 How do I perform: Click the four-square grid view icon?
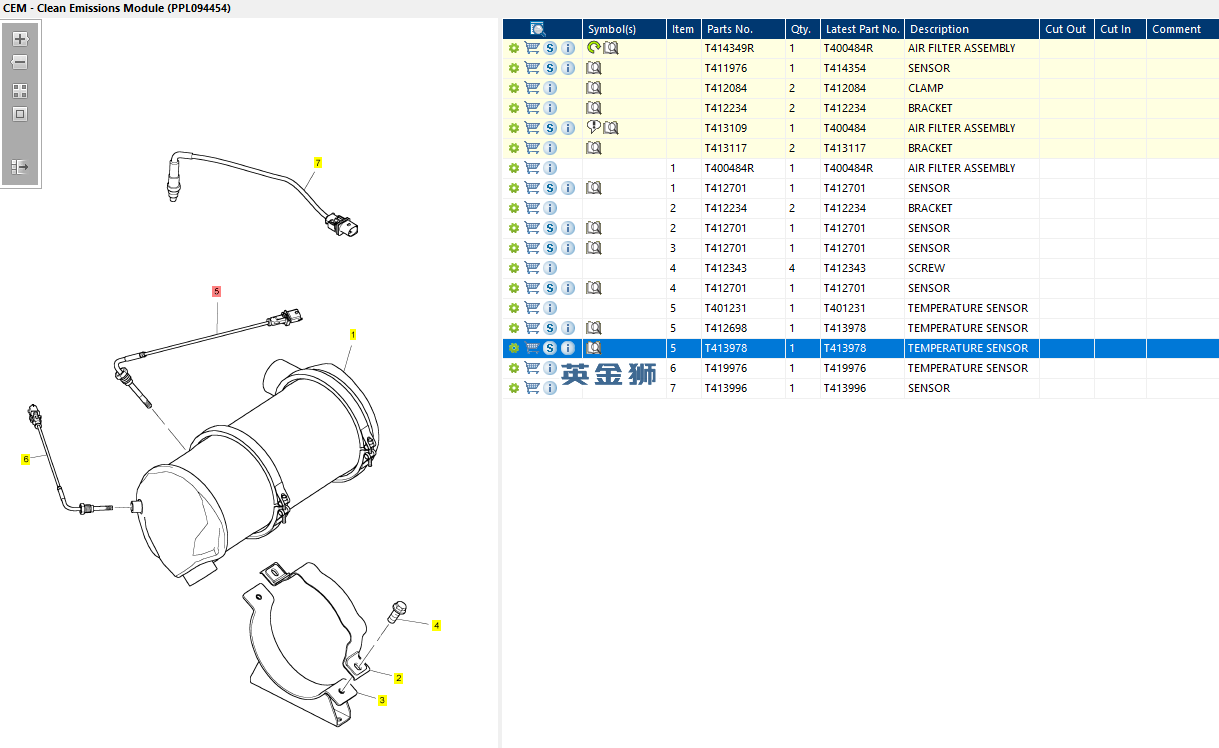20,91
